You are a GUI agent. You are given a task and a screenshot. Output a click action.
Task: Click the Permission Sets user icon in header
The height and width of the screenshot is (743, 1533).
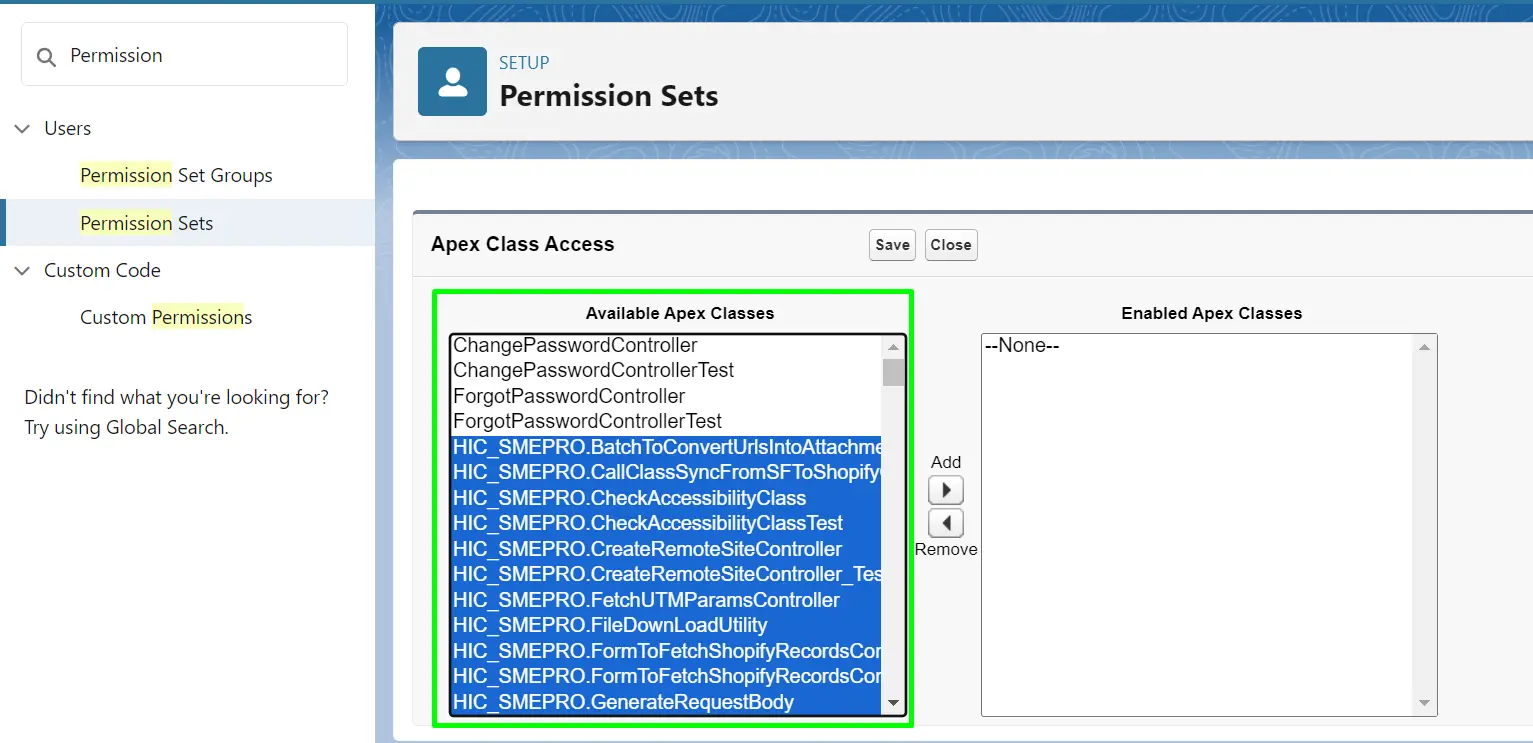[452, 81]
